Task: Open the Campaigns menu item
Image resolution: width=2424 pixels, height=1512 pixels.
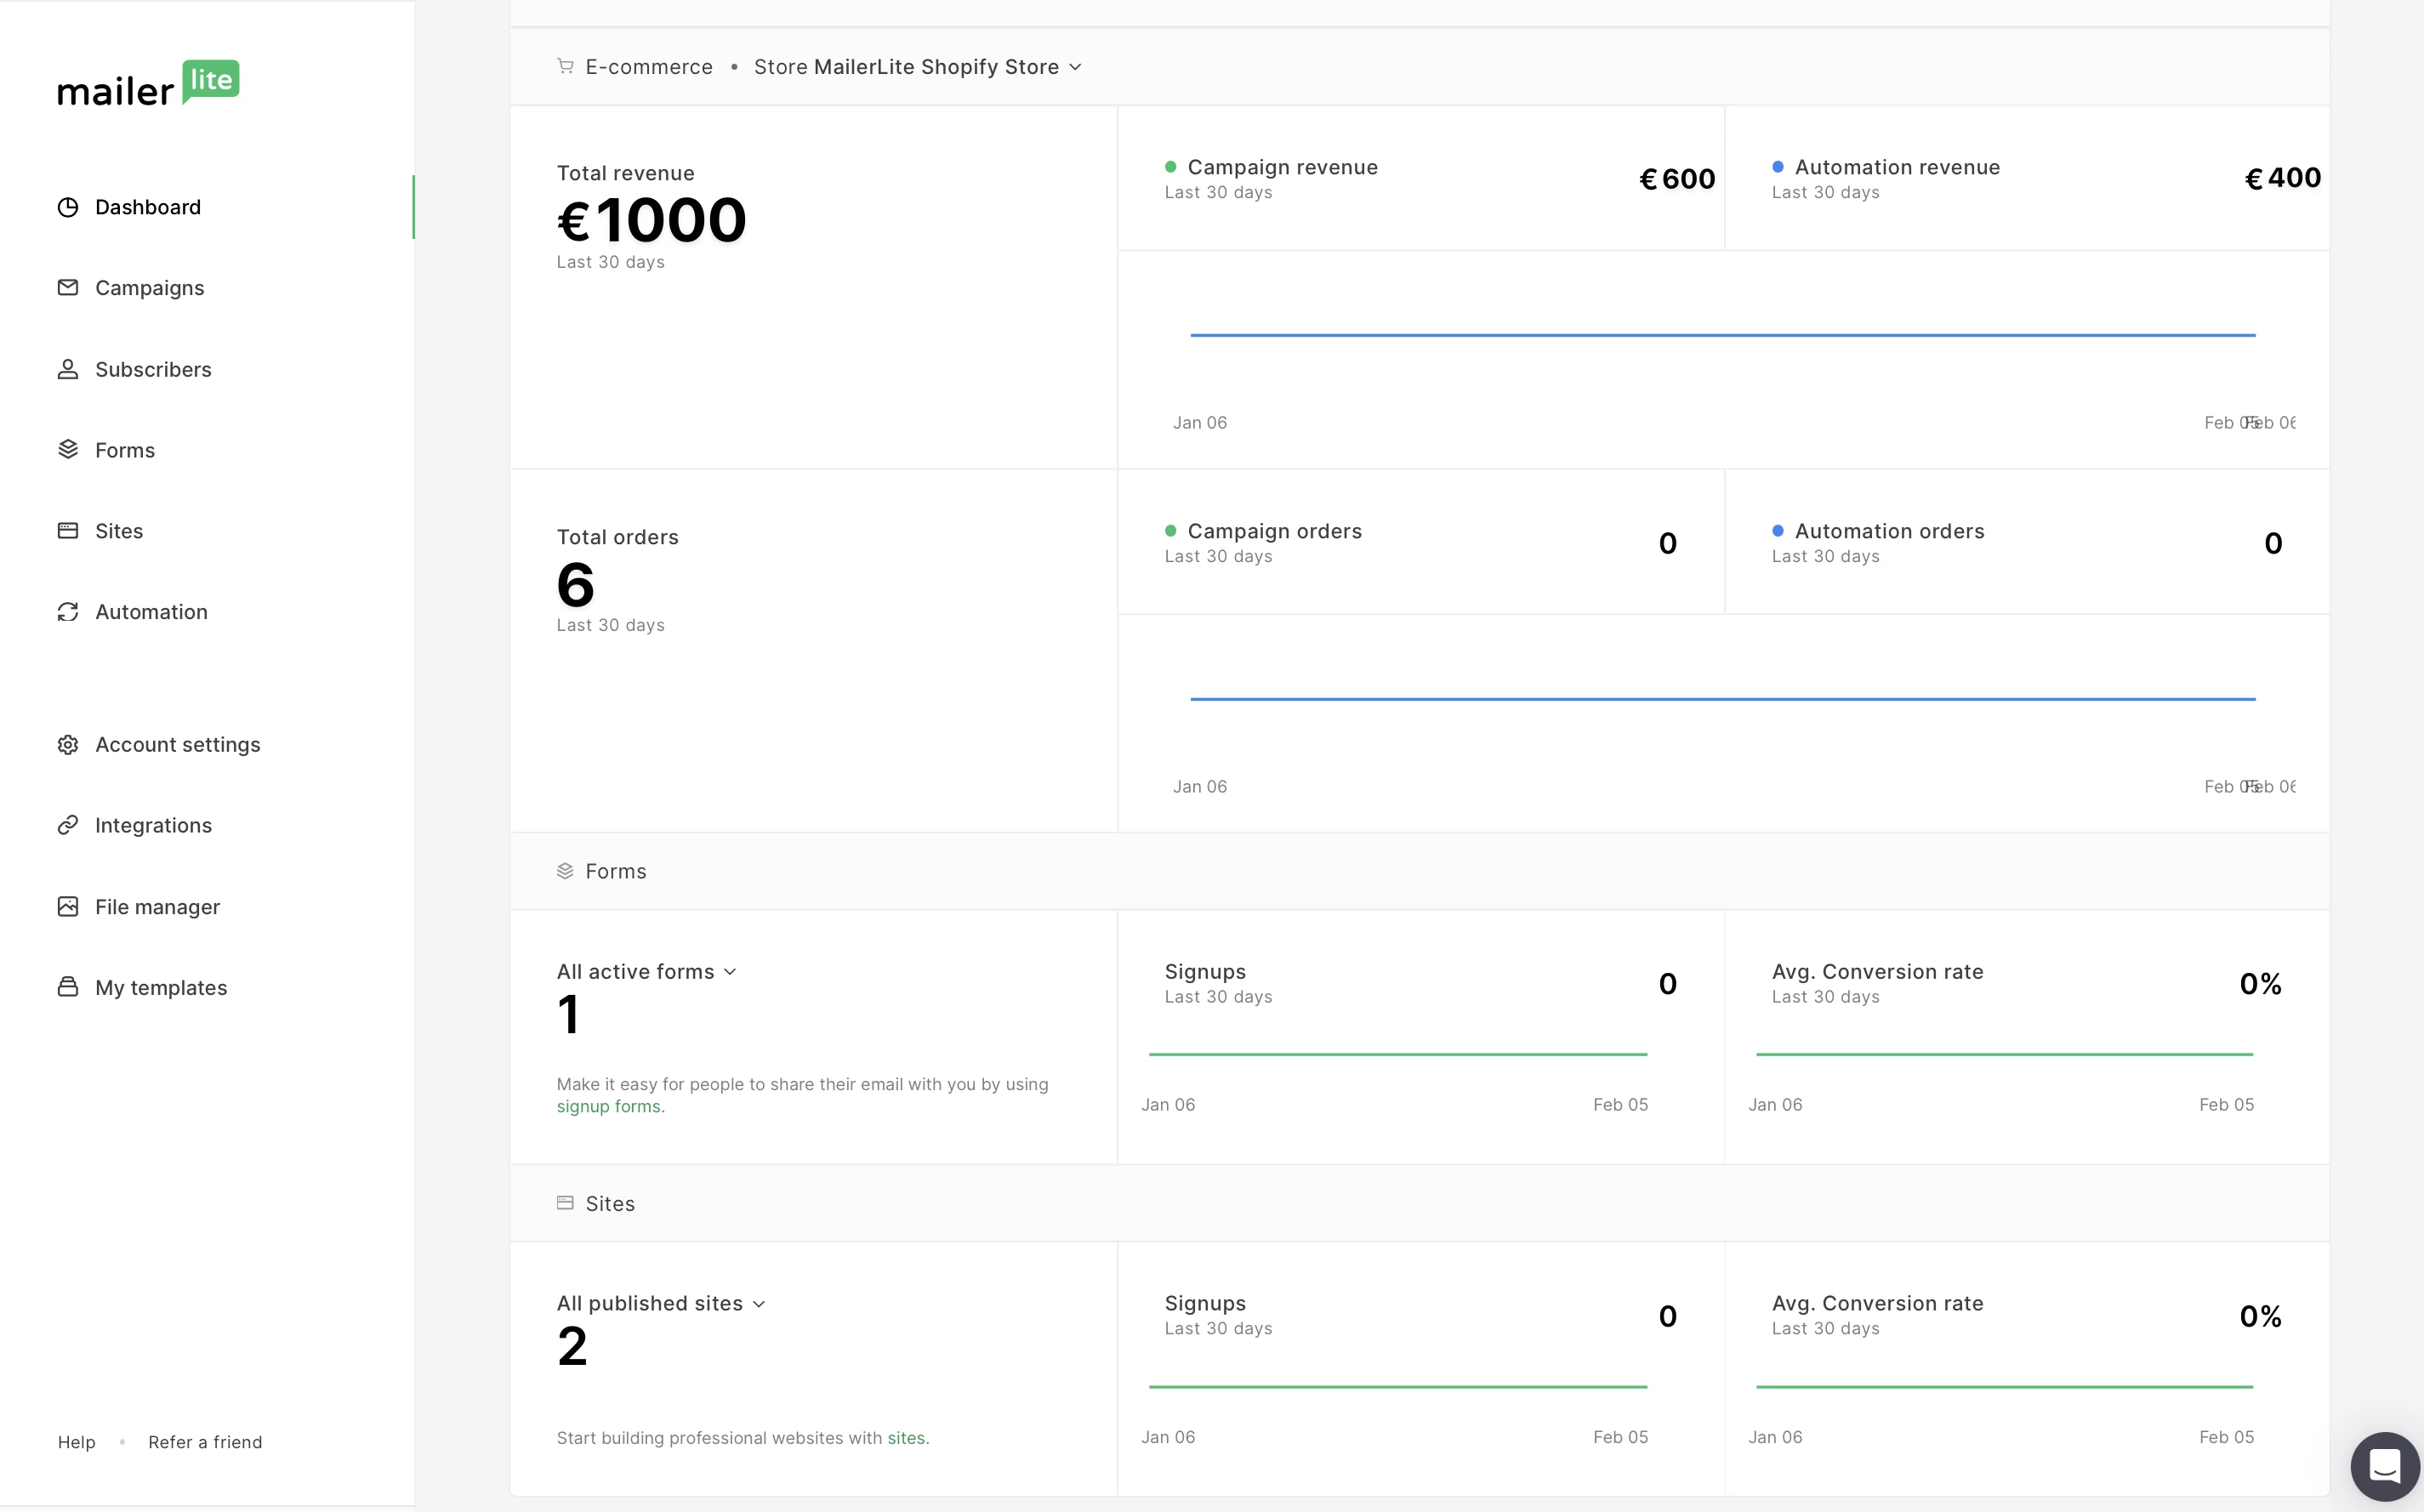Action: (x=149, y=288)
